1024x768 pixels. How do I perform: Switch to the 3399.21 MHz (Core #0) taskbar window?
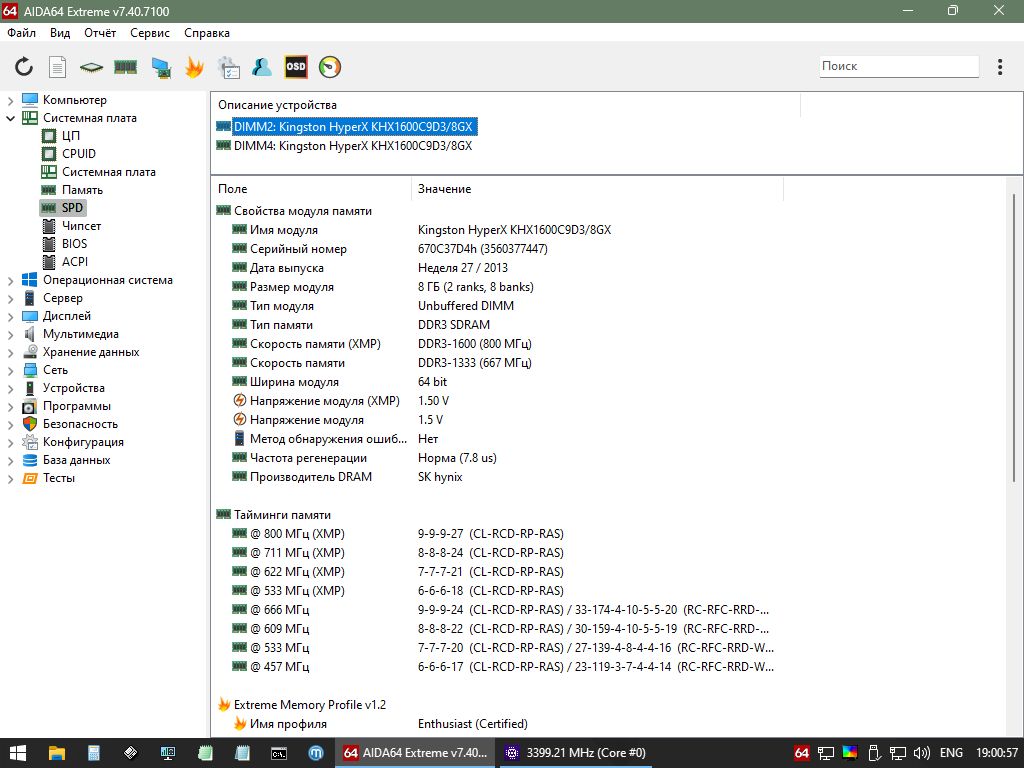577,753
